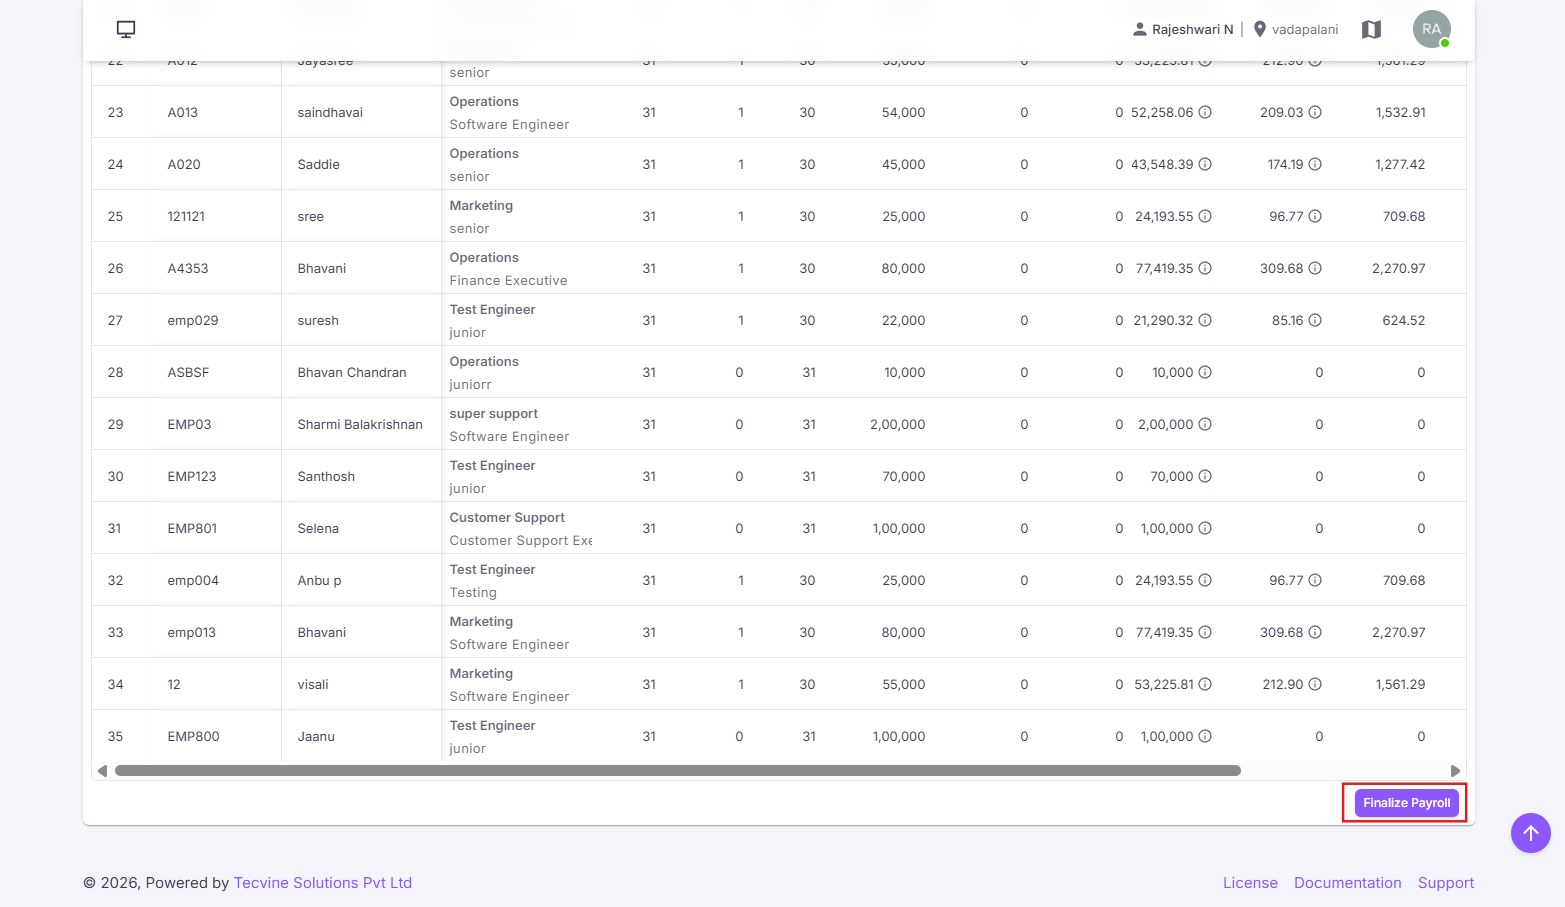Open the Documentation footer link
The height and width of the screenshot is (907, 1565).
point(1348,883)
